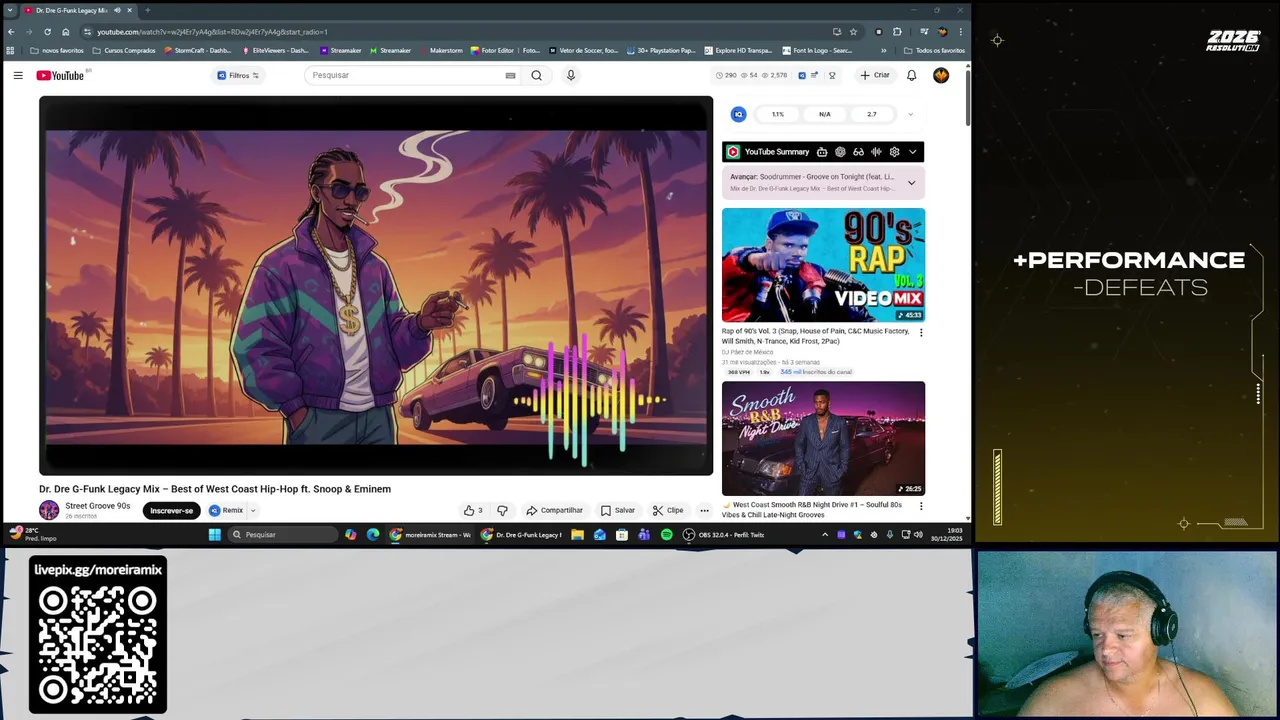Bookmark this page with the star icon

(853, 31)
